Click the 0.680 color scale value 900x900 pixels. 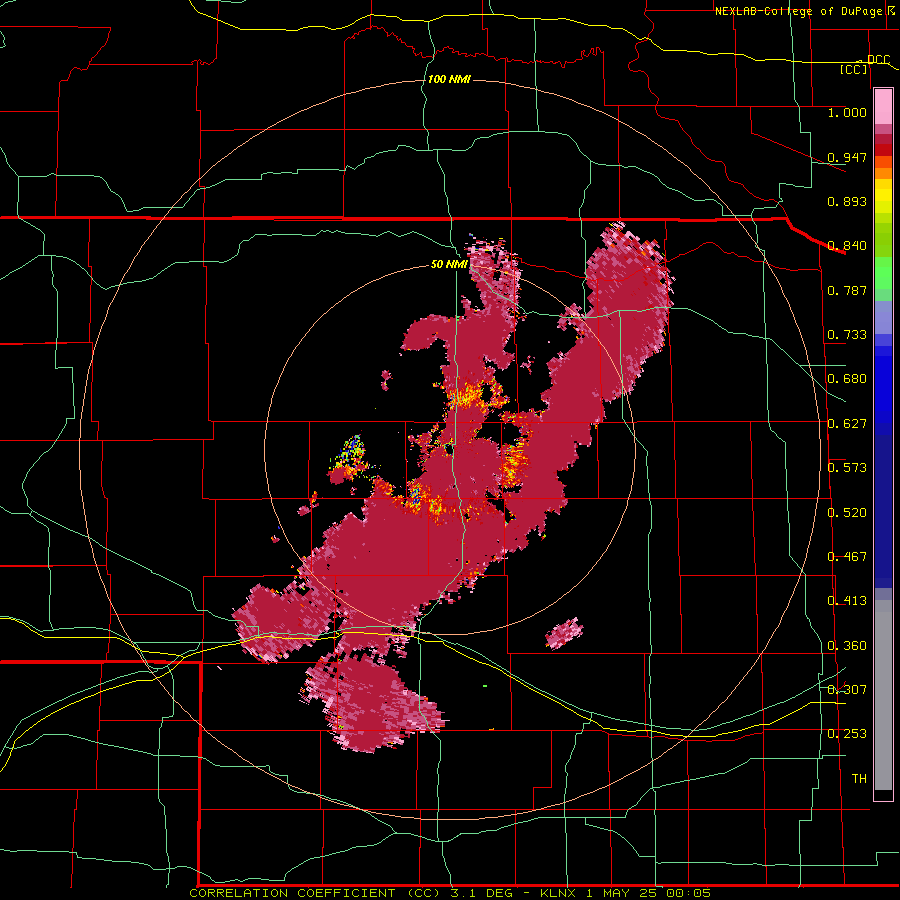847,379
